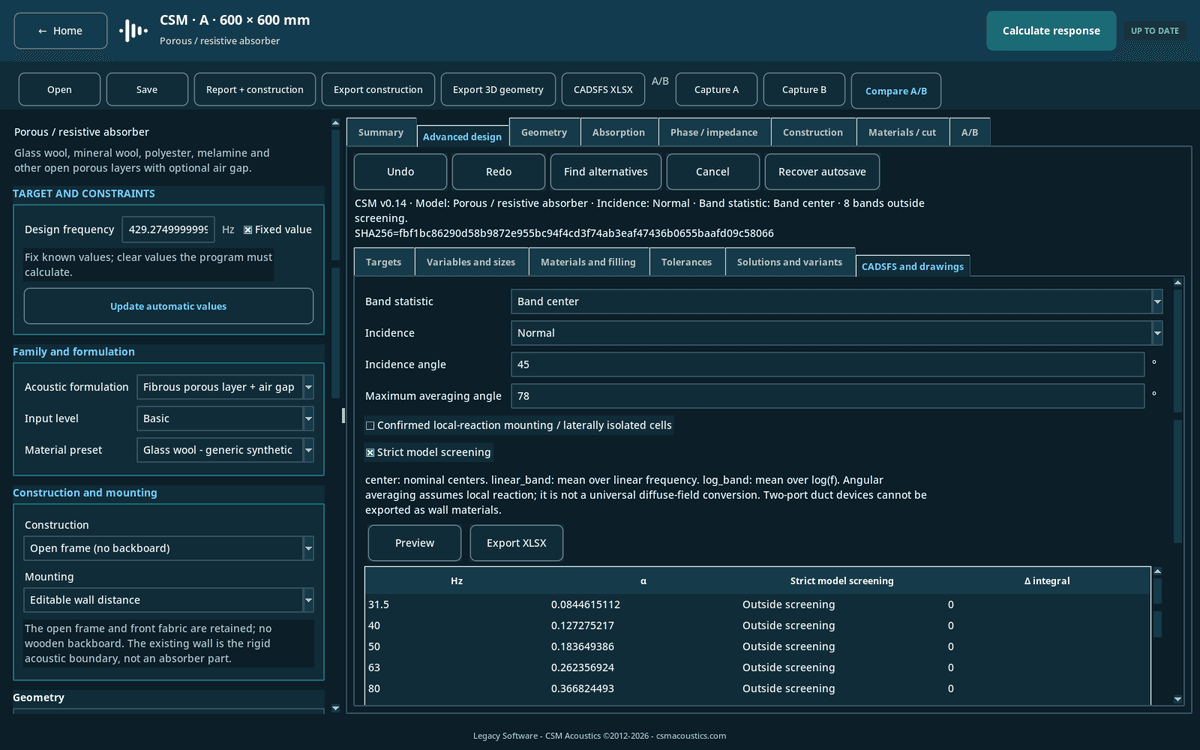Click Compare A/B
The width and height of the screenshot is (1200, 750).
point(896,91)
